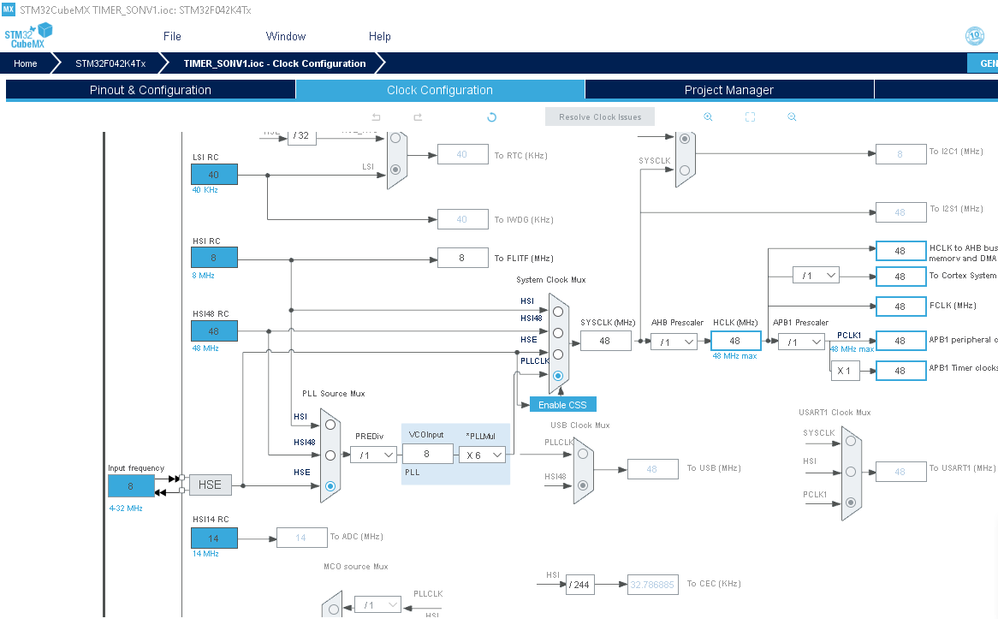Click the STM32CubeMX logo
Viewport: 998px width, 619px height.
pyautogui.click(x=28, y=36)
